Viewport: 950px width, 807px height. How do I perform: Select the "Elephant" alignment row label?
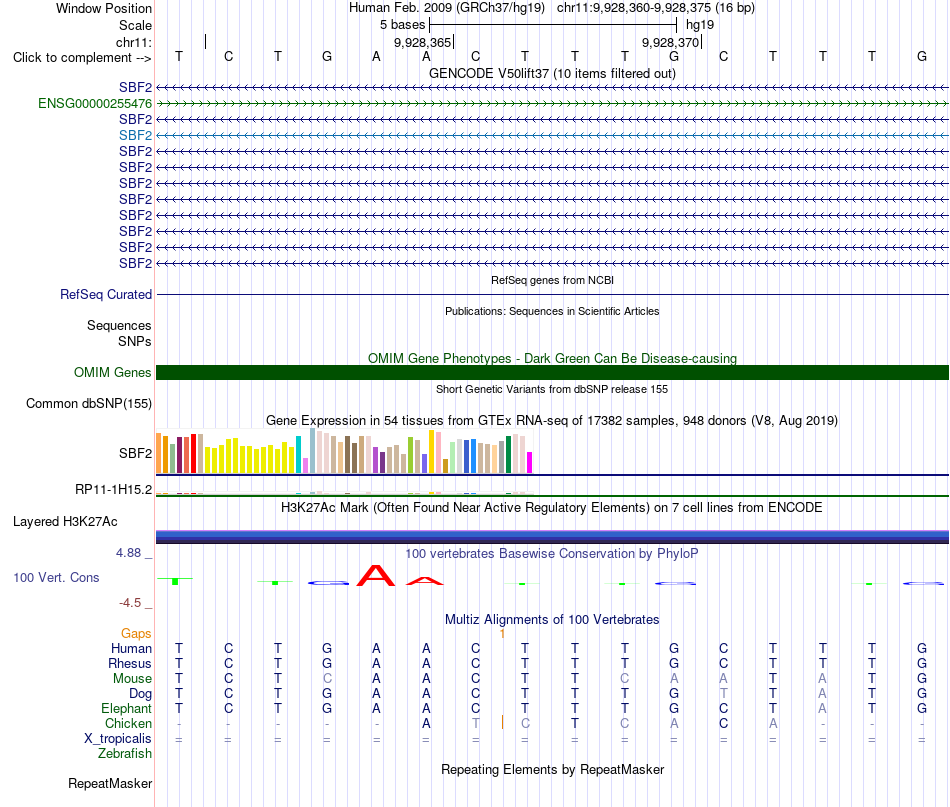(x=126, y=708)
